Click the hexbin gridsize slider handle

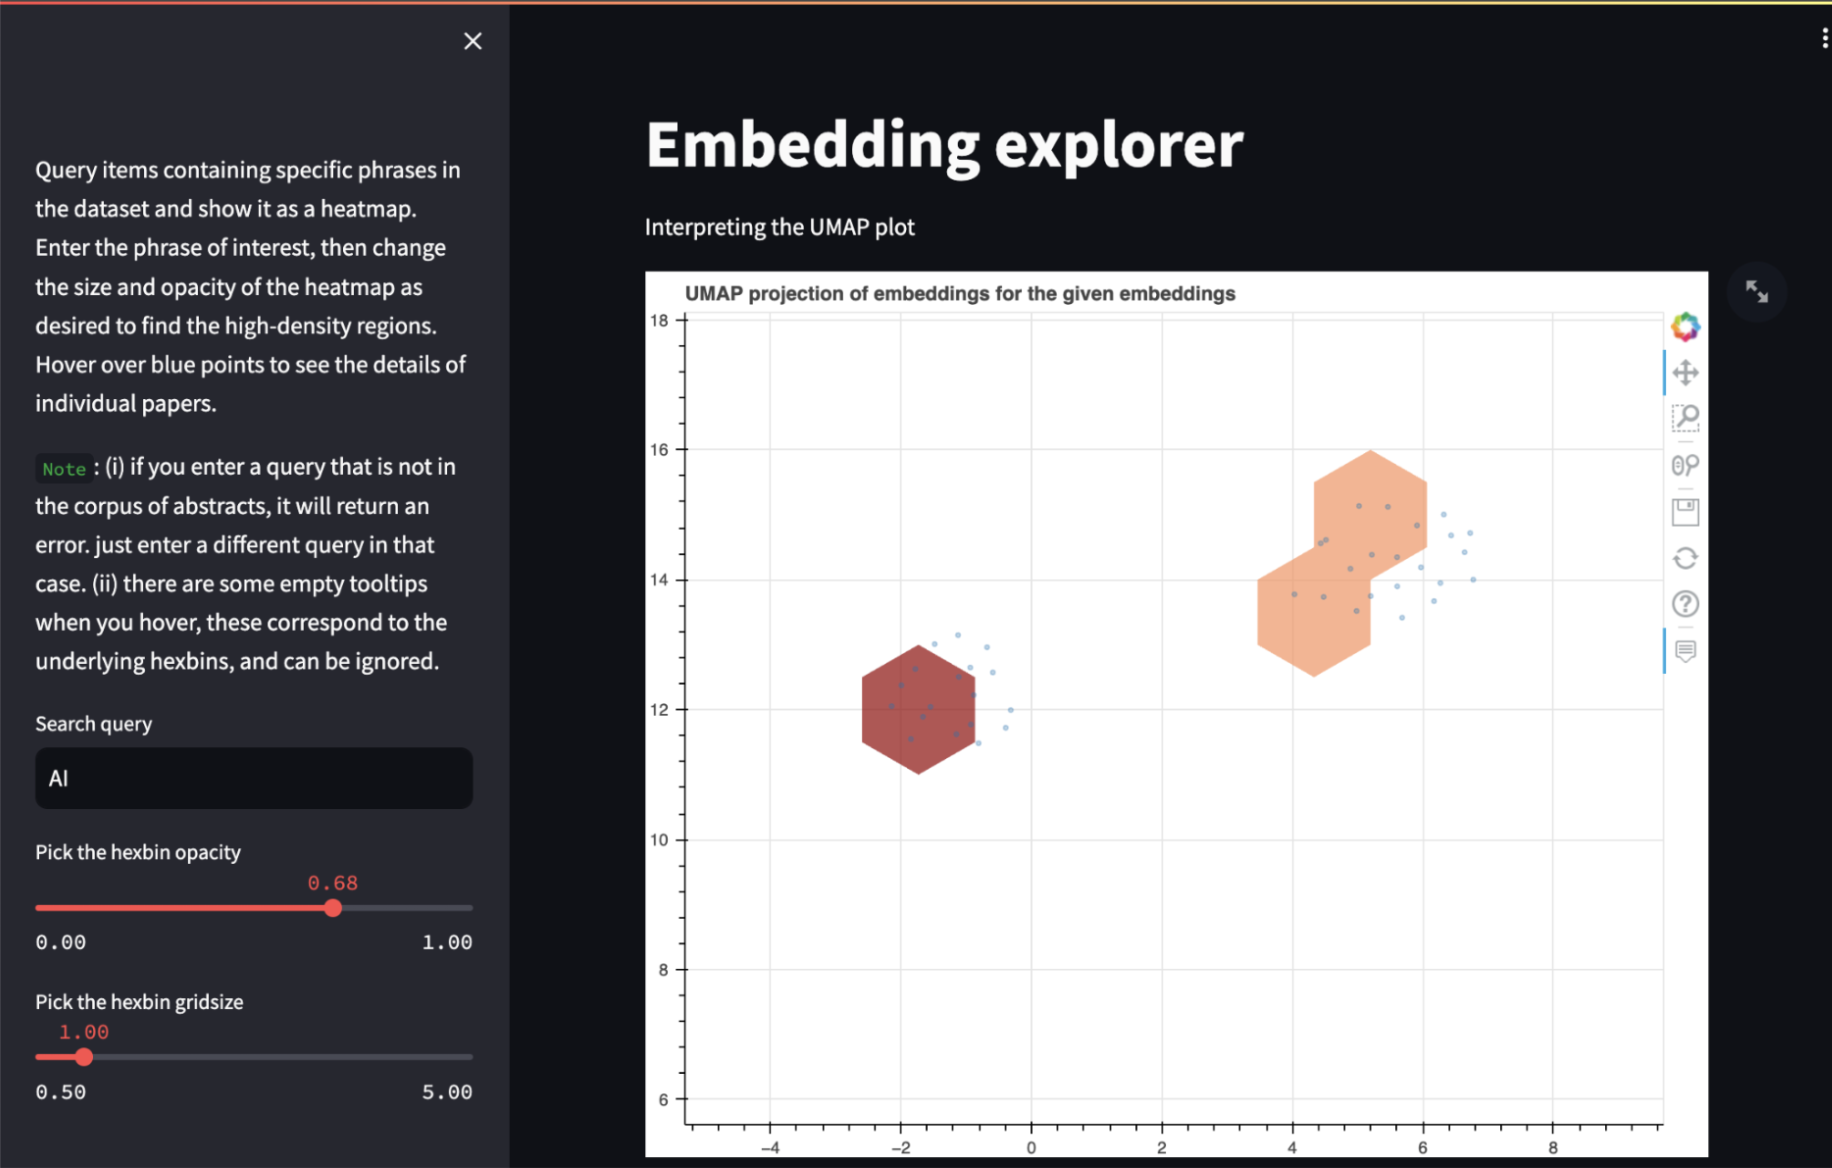[84, 1057]
